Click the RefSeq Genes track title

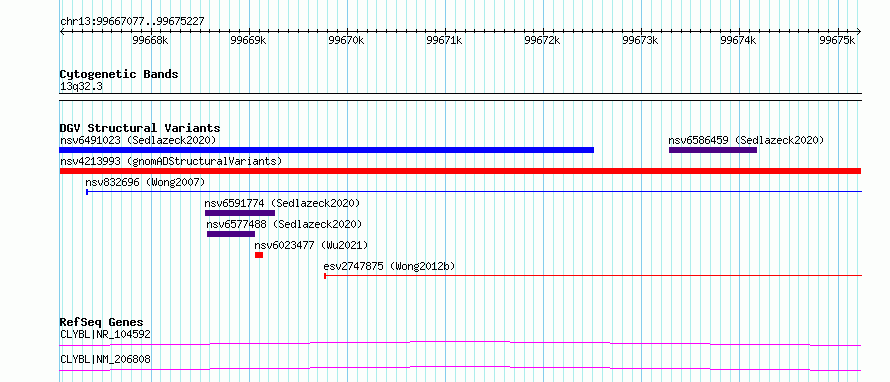(102, 322)
